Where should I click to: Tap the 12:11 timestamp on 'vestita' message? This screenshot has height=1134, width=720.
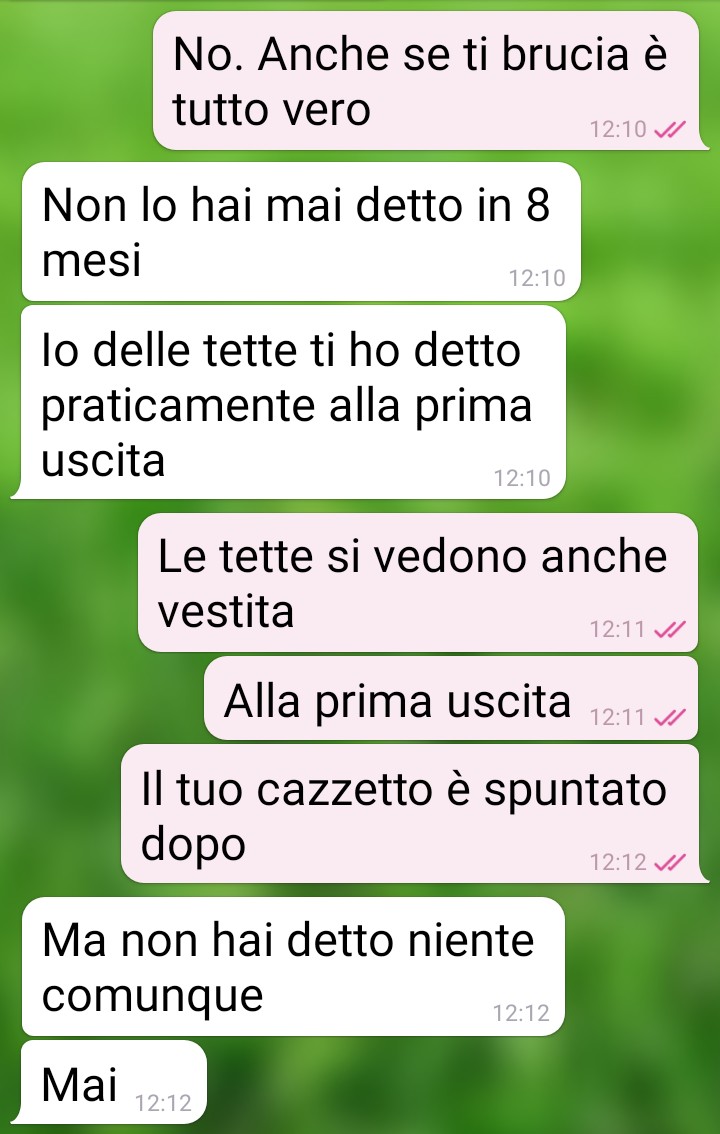[617, 630]
